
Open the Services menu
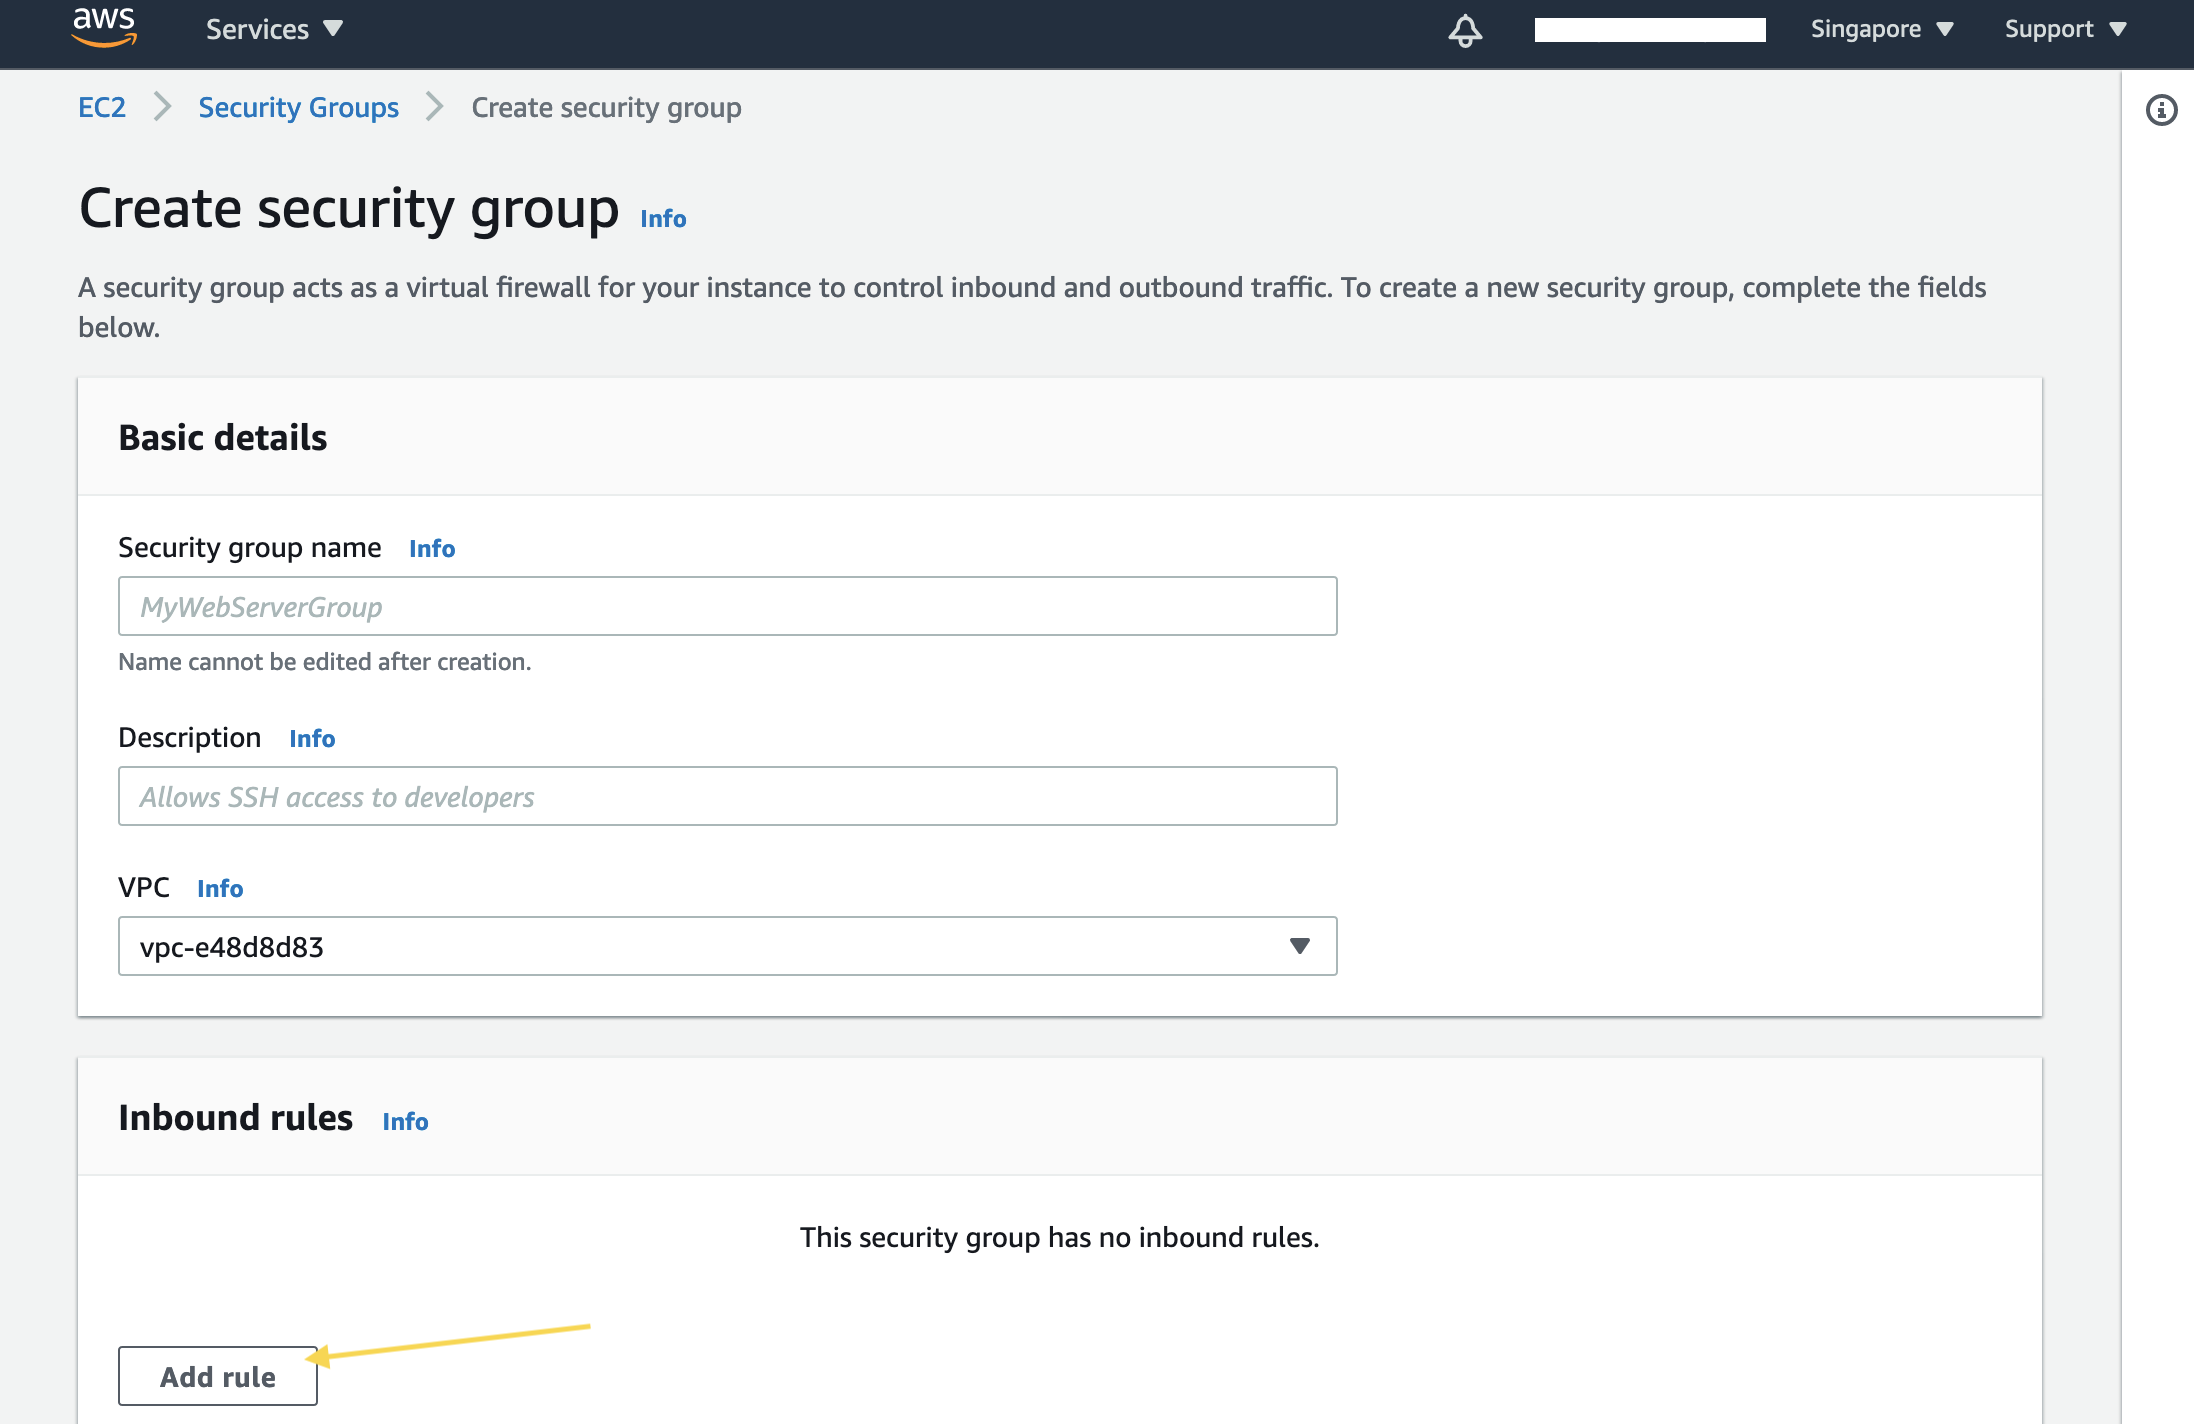pos(271,28)
